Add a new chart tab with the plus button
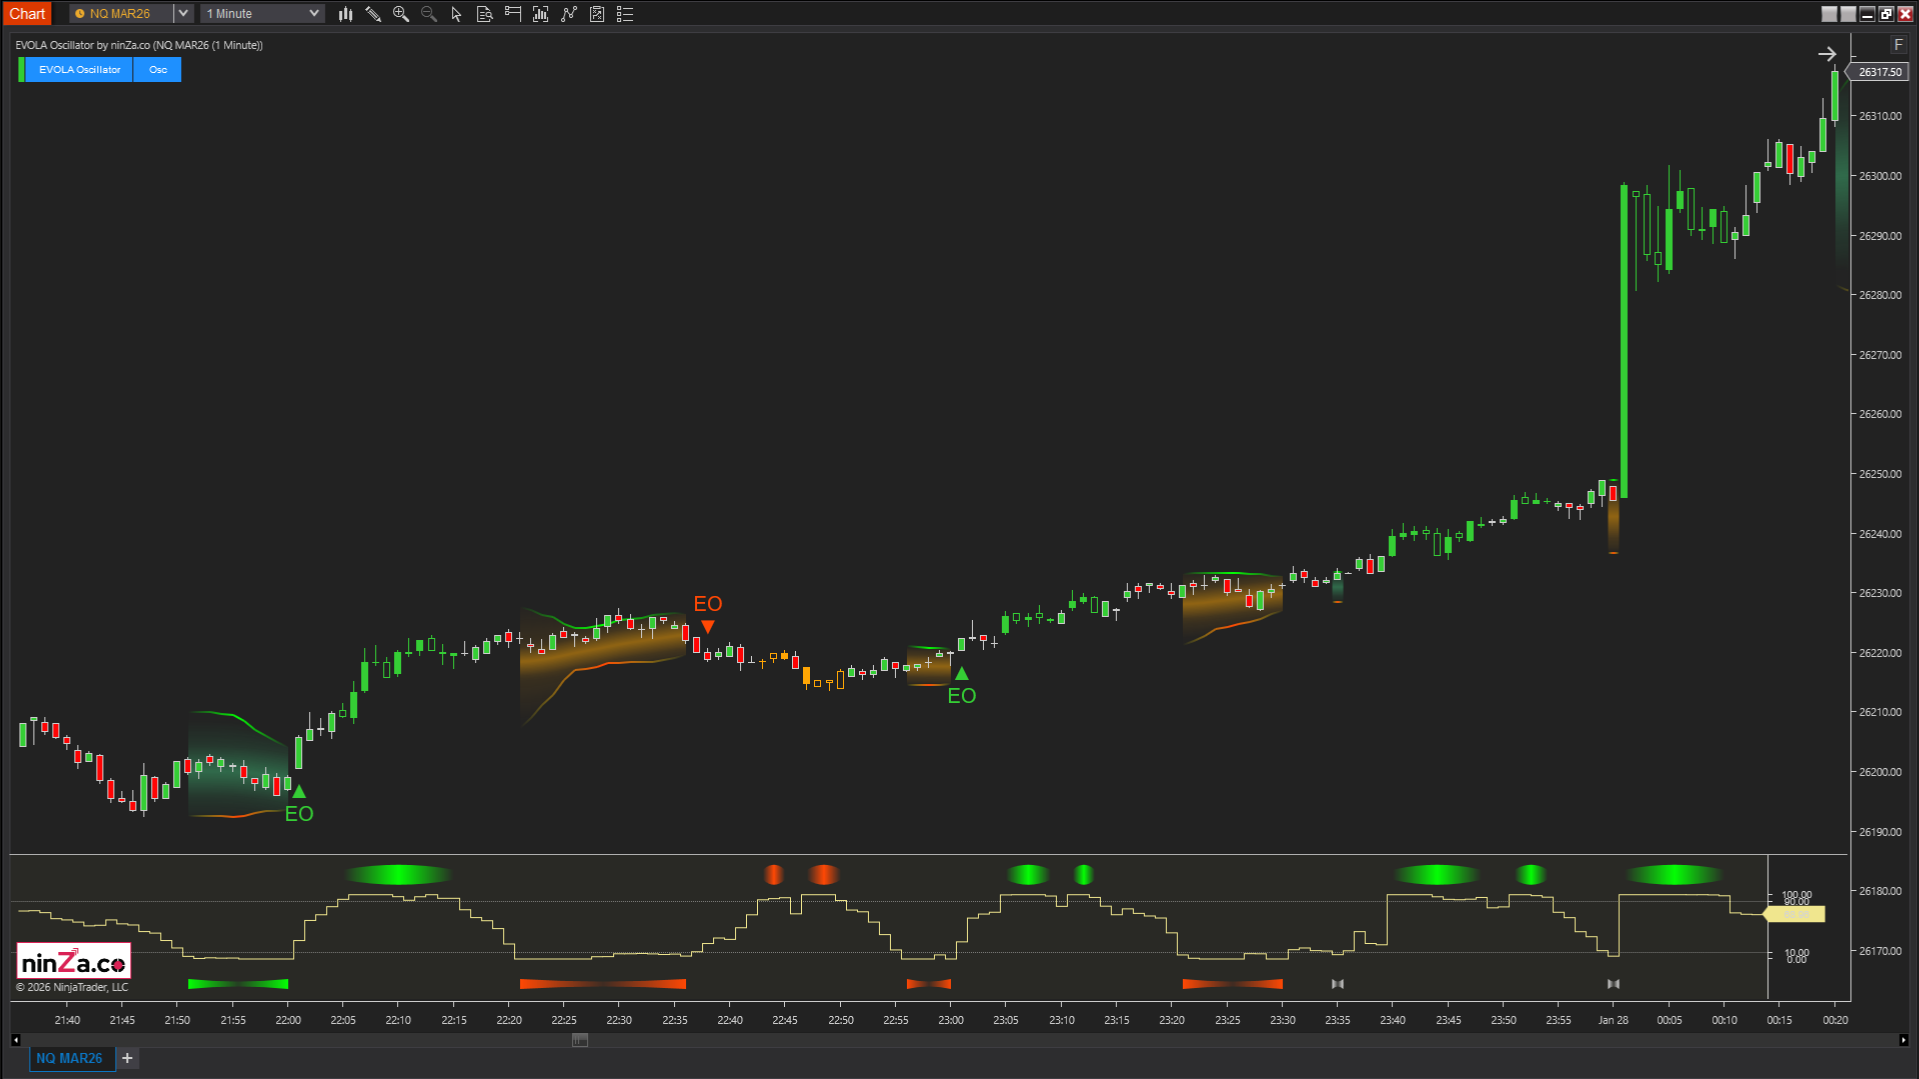Screen dimensions: 1919x1079 (x=127, y=1058)
